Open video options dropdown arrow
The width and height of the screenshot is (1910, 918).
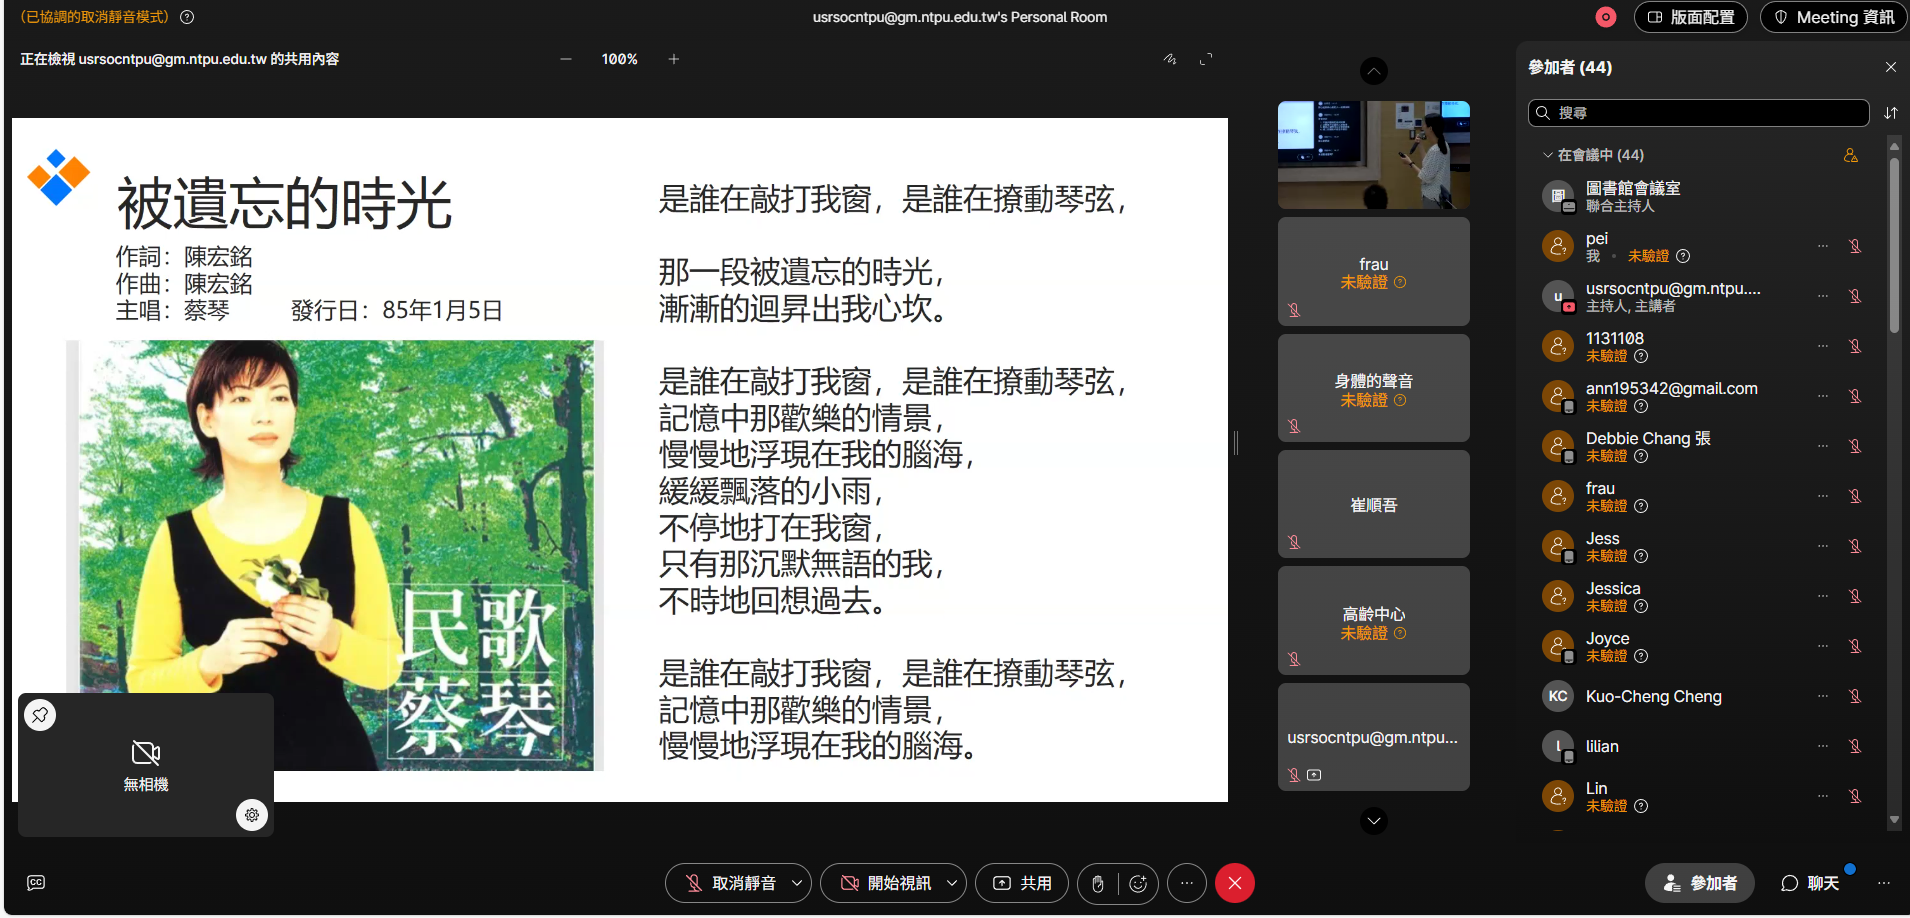tap(952, 883)
